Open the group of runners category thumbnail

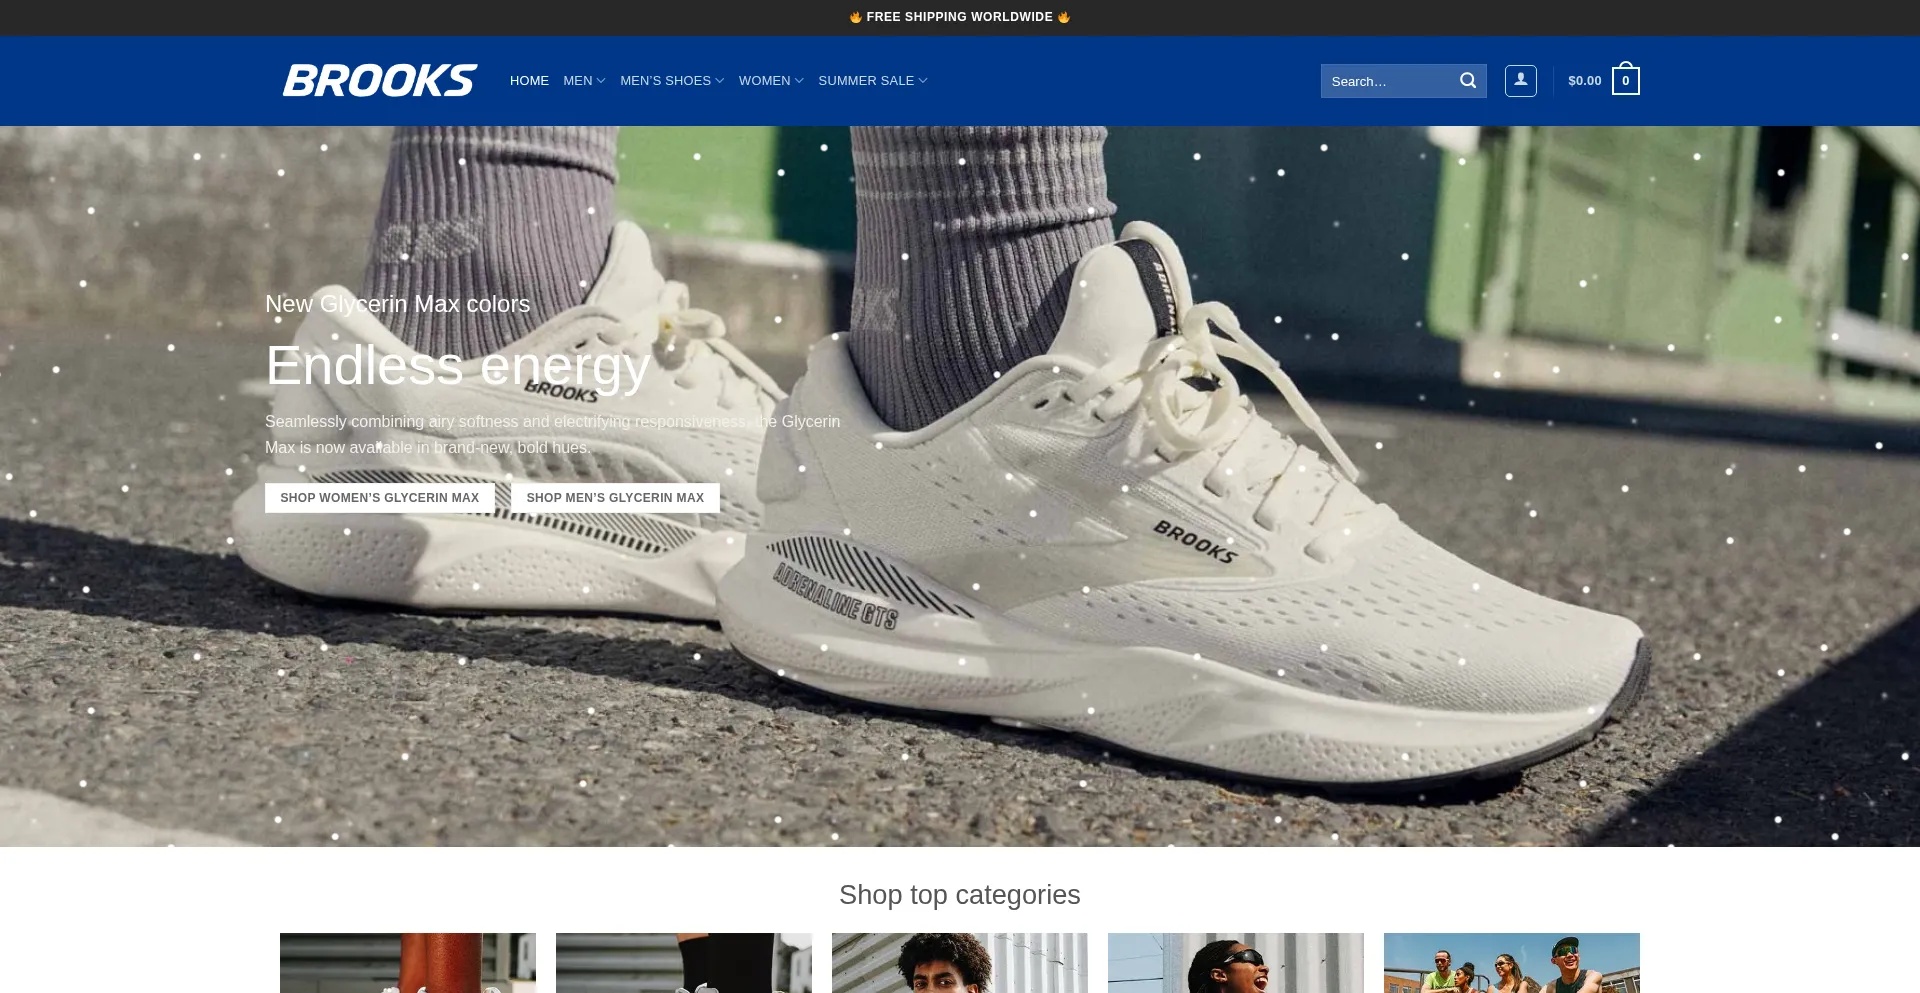click(1512, 962)
